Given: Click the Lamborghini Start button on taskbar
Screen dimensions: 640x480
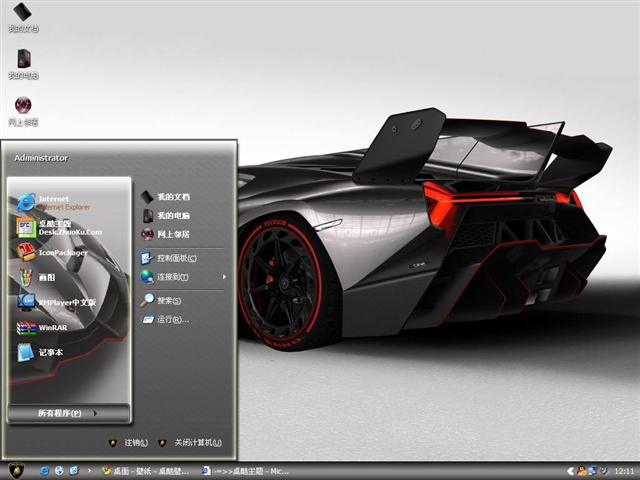Looking at the screenshot, I should [x=16, y=470].
